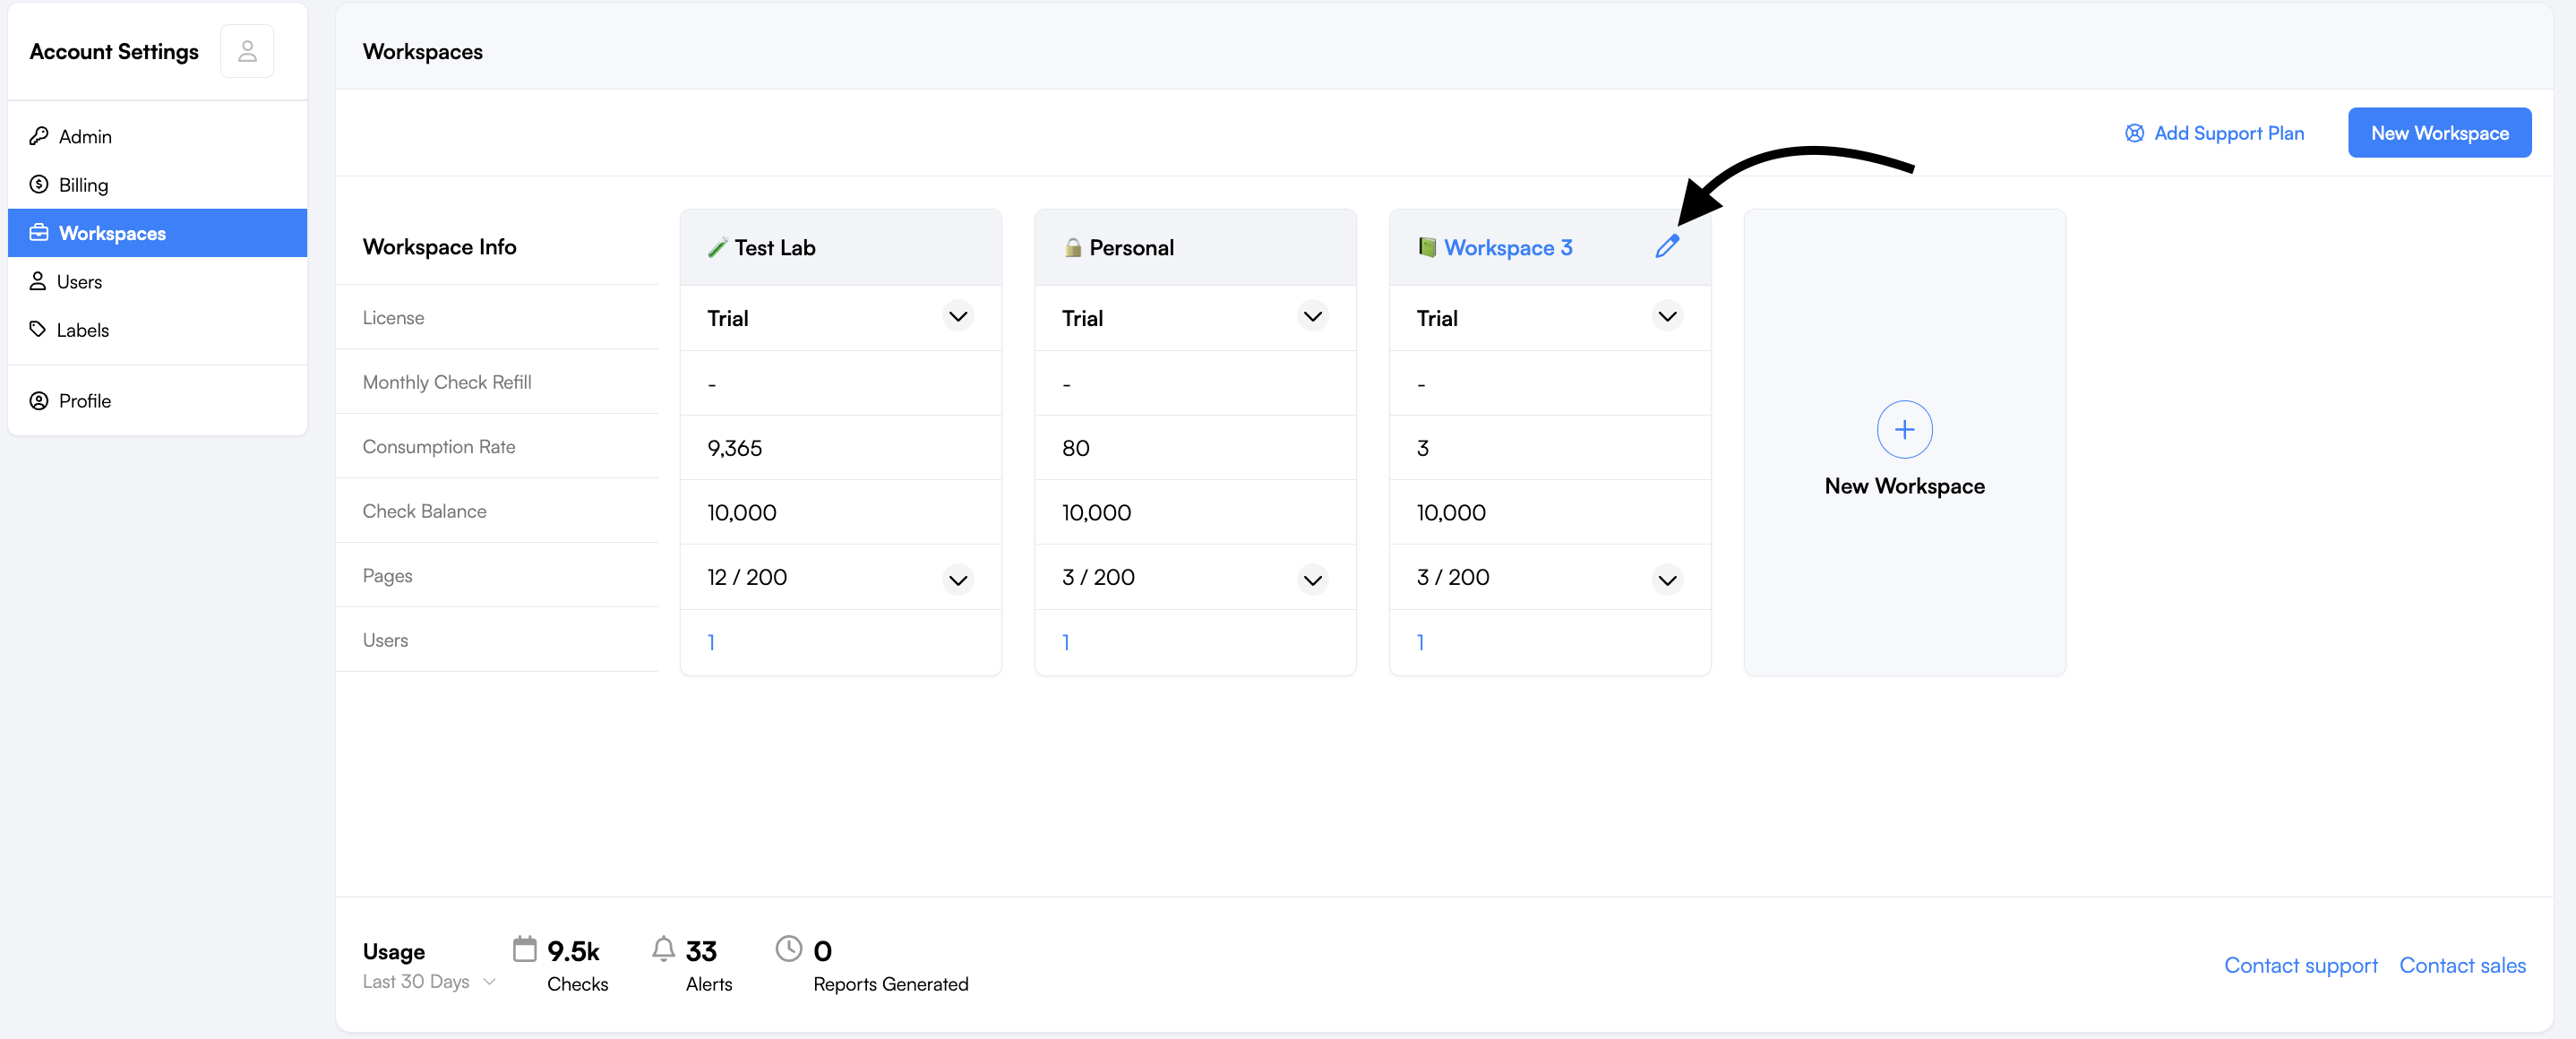Image resolution: width=2576 pixels, height=1039 pixels.
Task: Click the Consumption Rate row label
Action: click(x=439, y=447)
